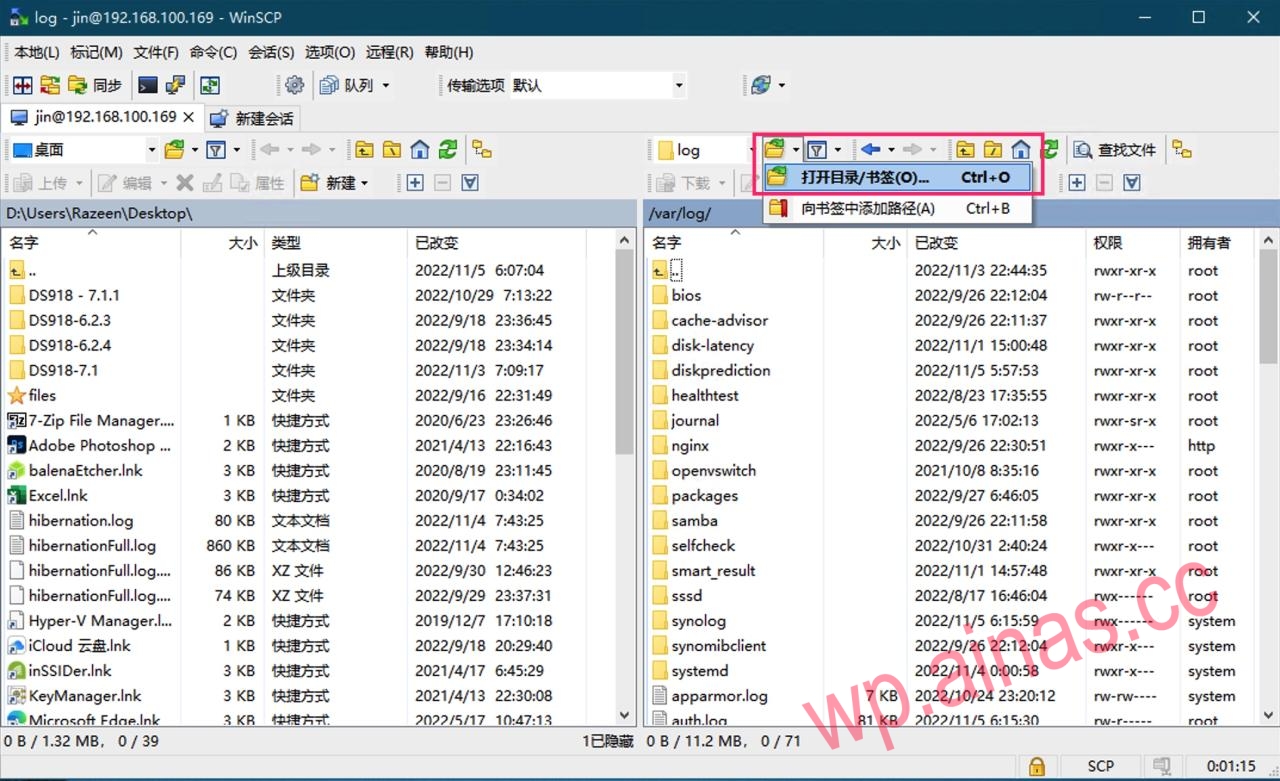The width and height of the screenshot is (1280, 781).
Task: Open directory folder icon in local panel toolbar
Action: click(x=174, y=150)
